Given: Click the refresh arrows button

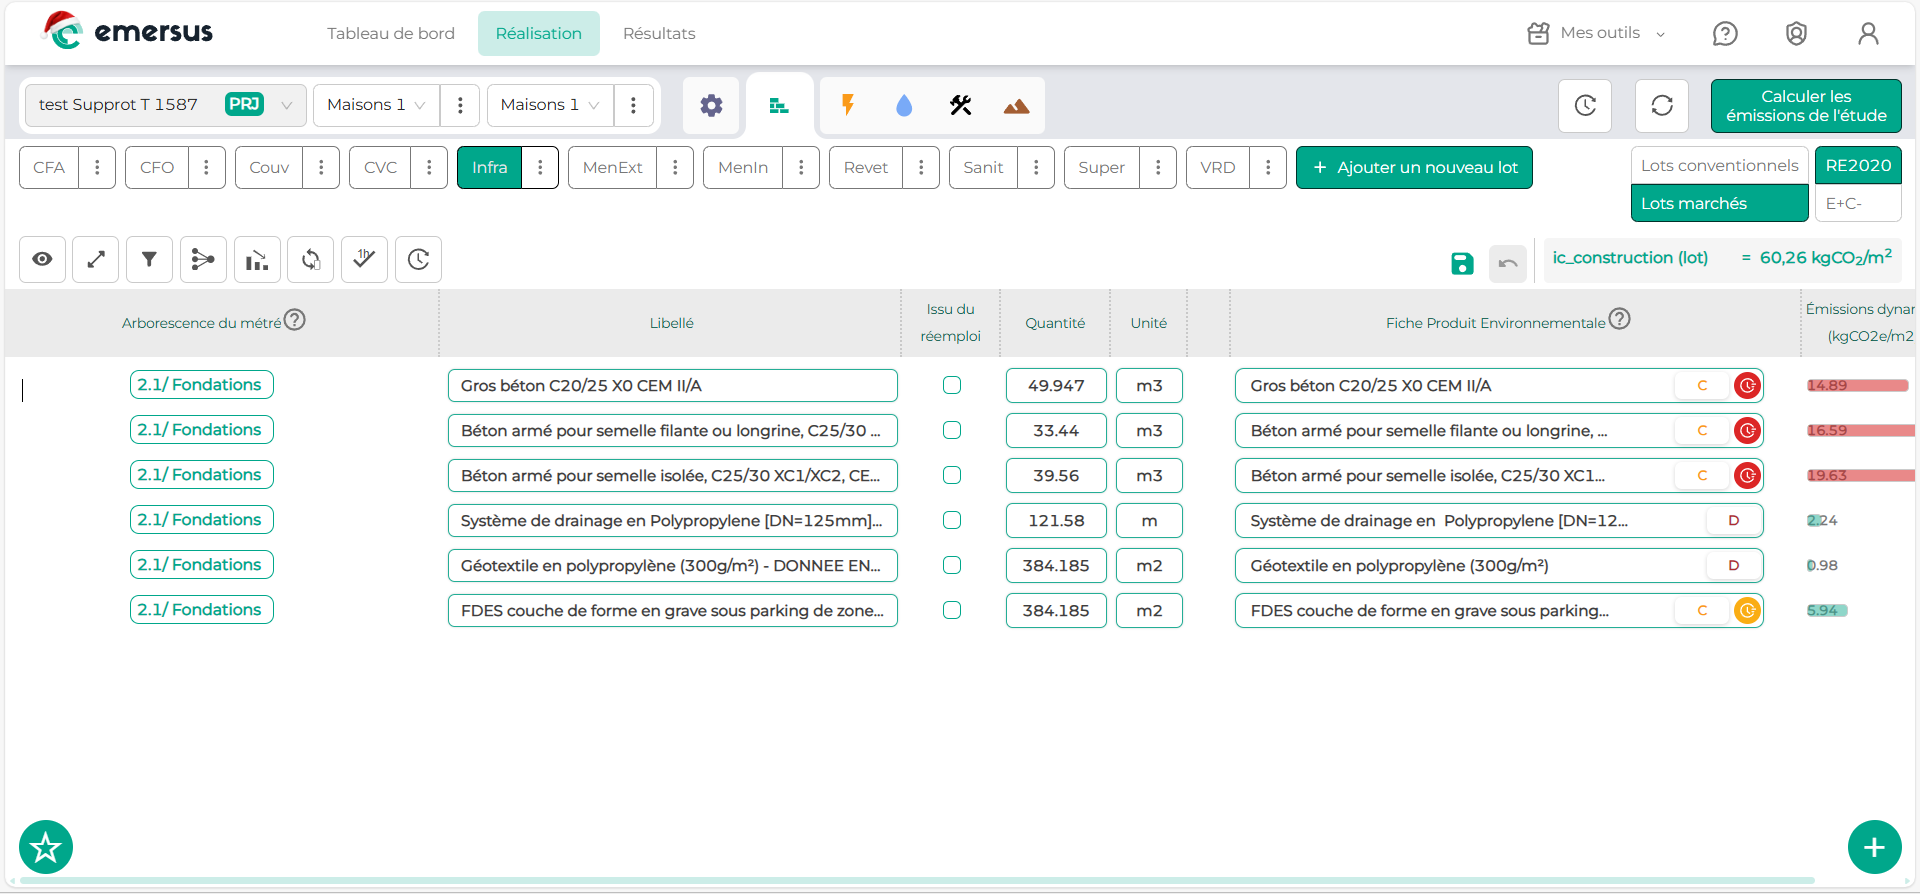Looking at the screenshot, I should (1662, 105).
